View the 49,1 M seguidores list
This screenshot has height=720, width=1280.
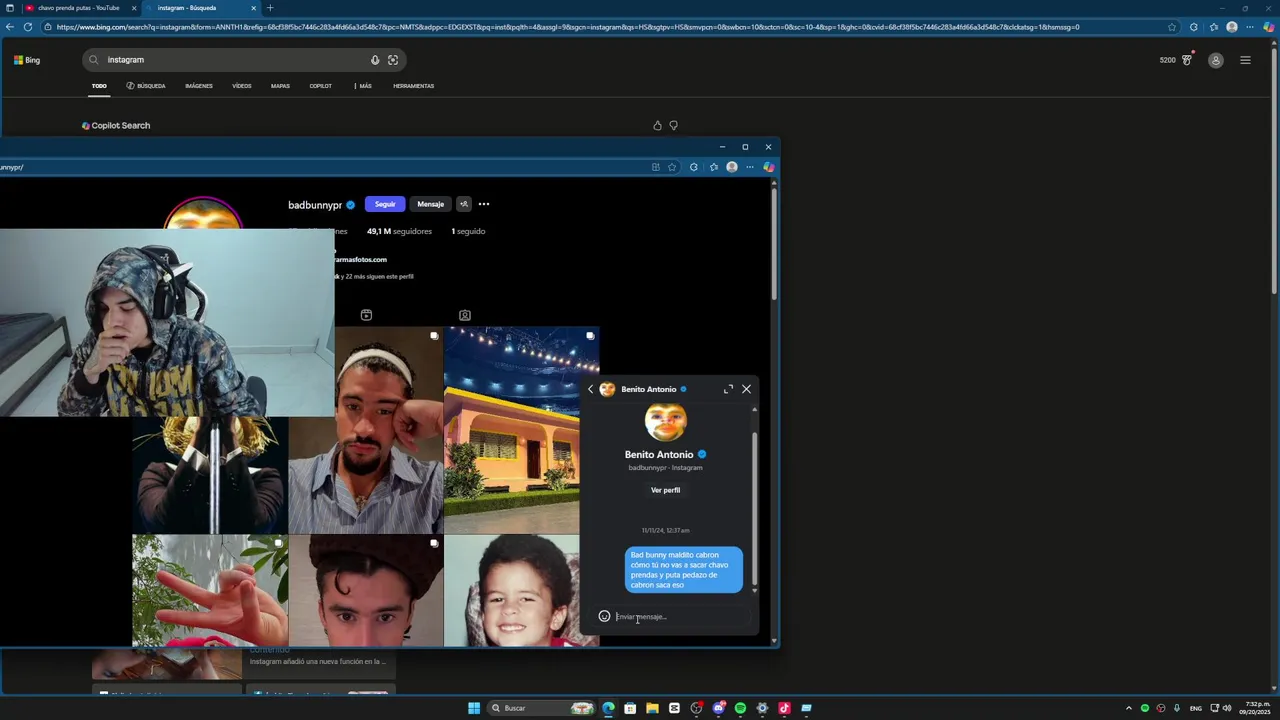pyautogui.click(x=399, y=231)
